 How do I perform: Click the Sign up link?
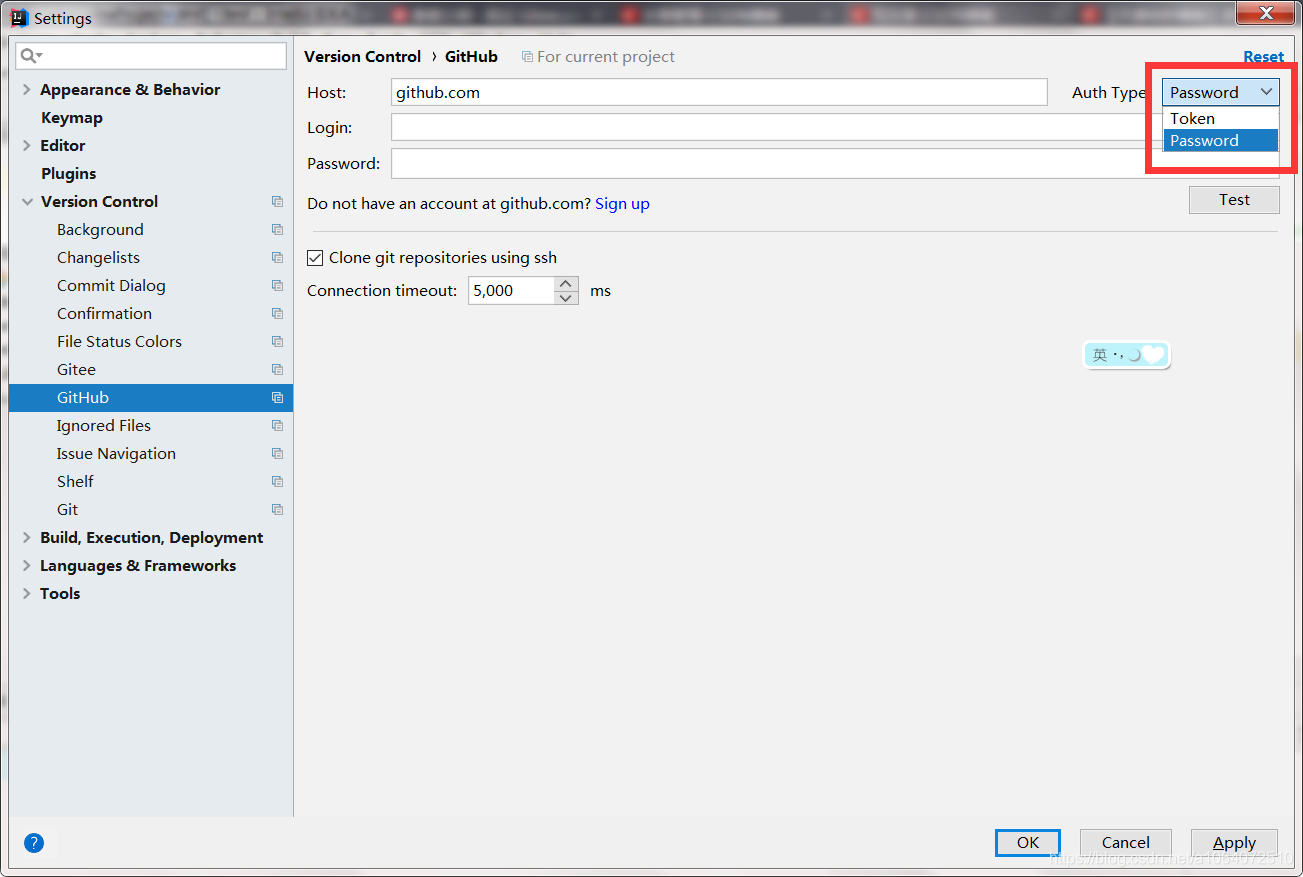tap(622, 204)
